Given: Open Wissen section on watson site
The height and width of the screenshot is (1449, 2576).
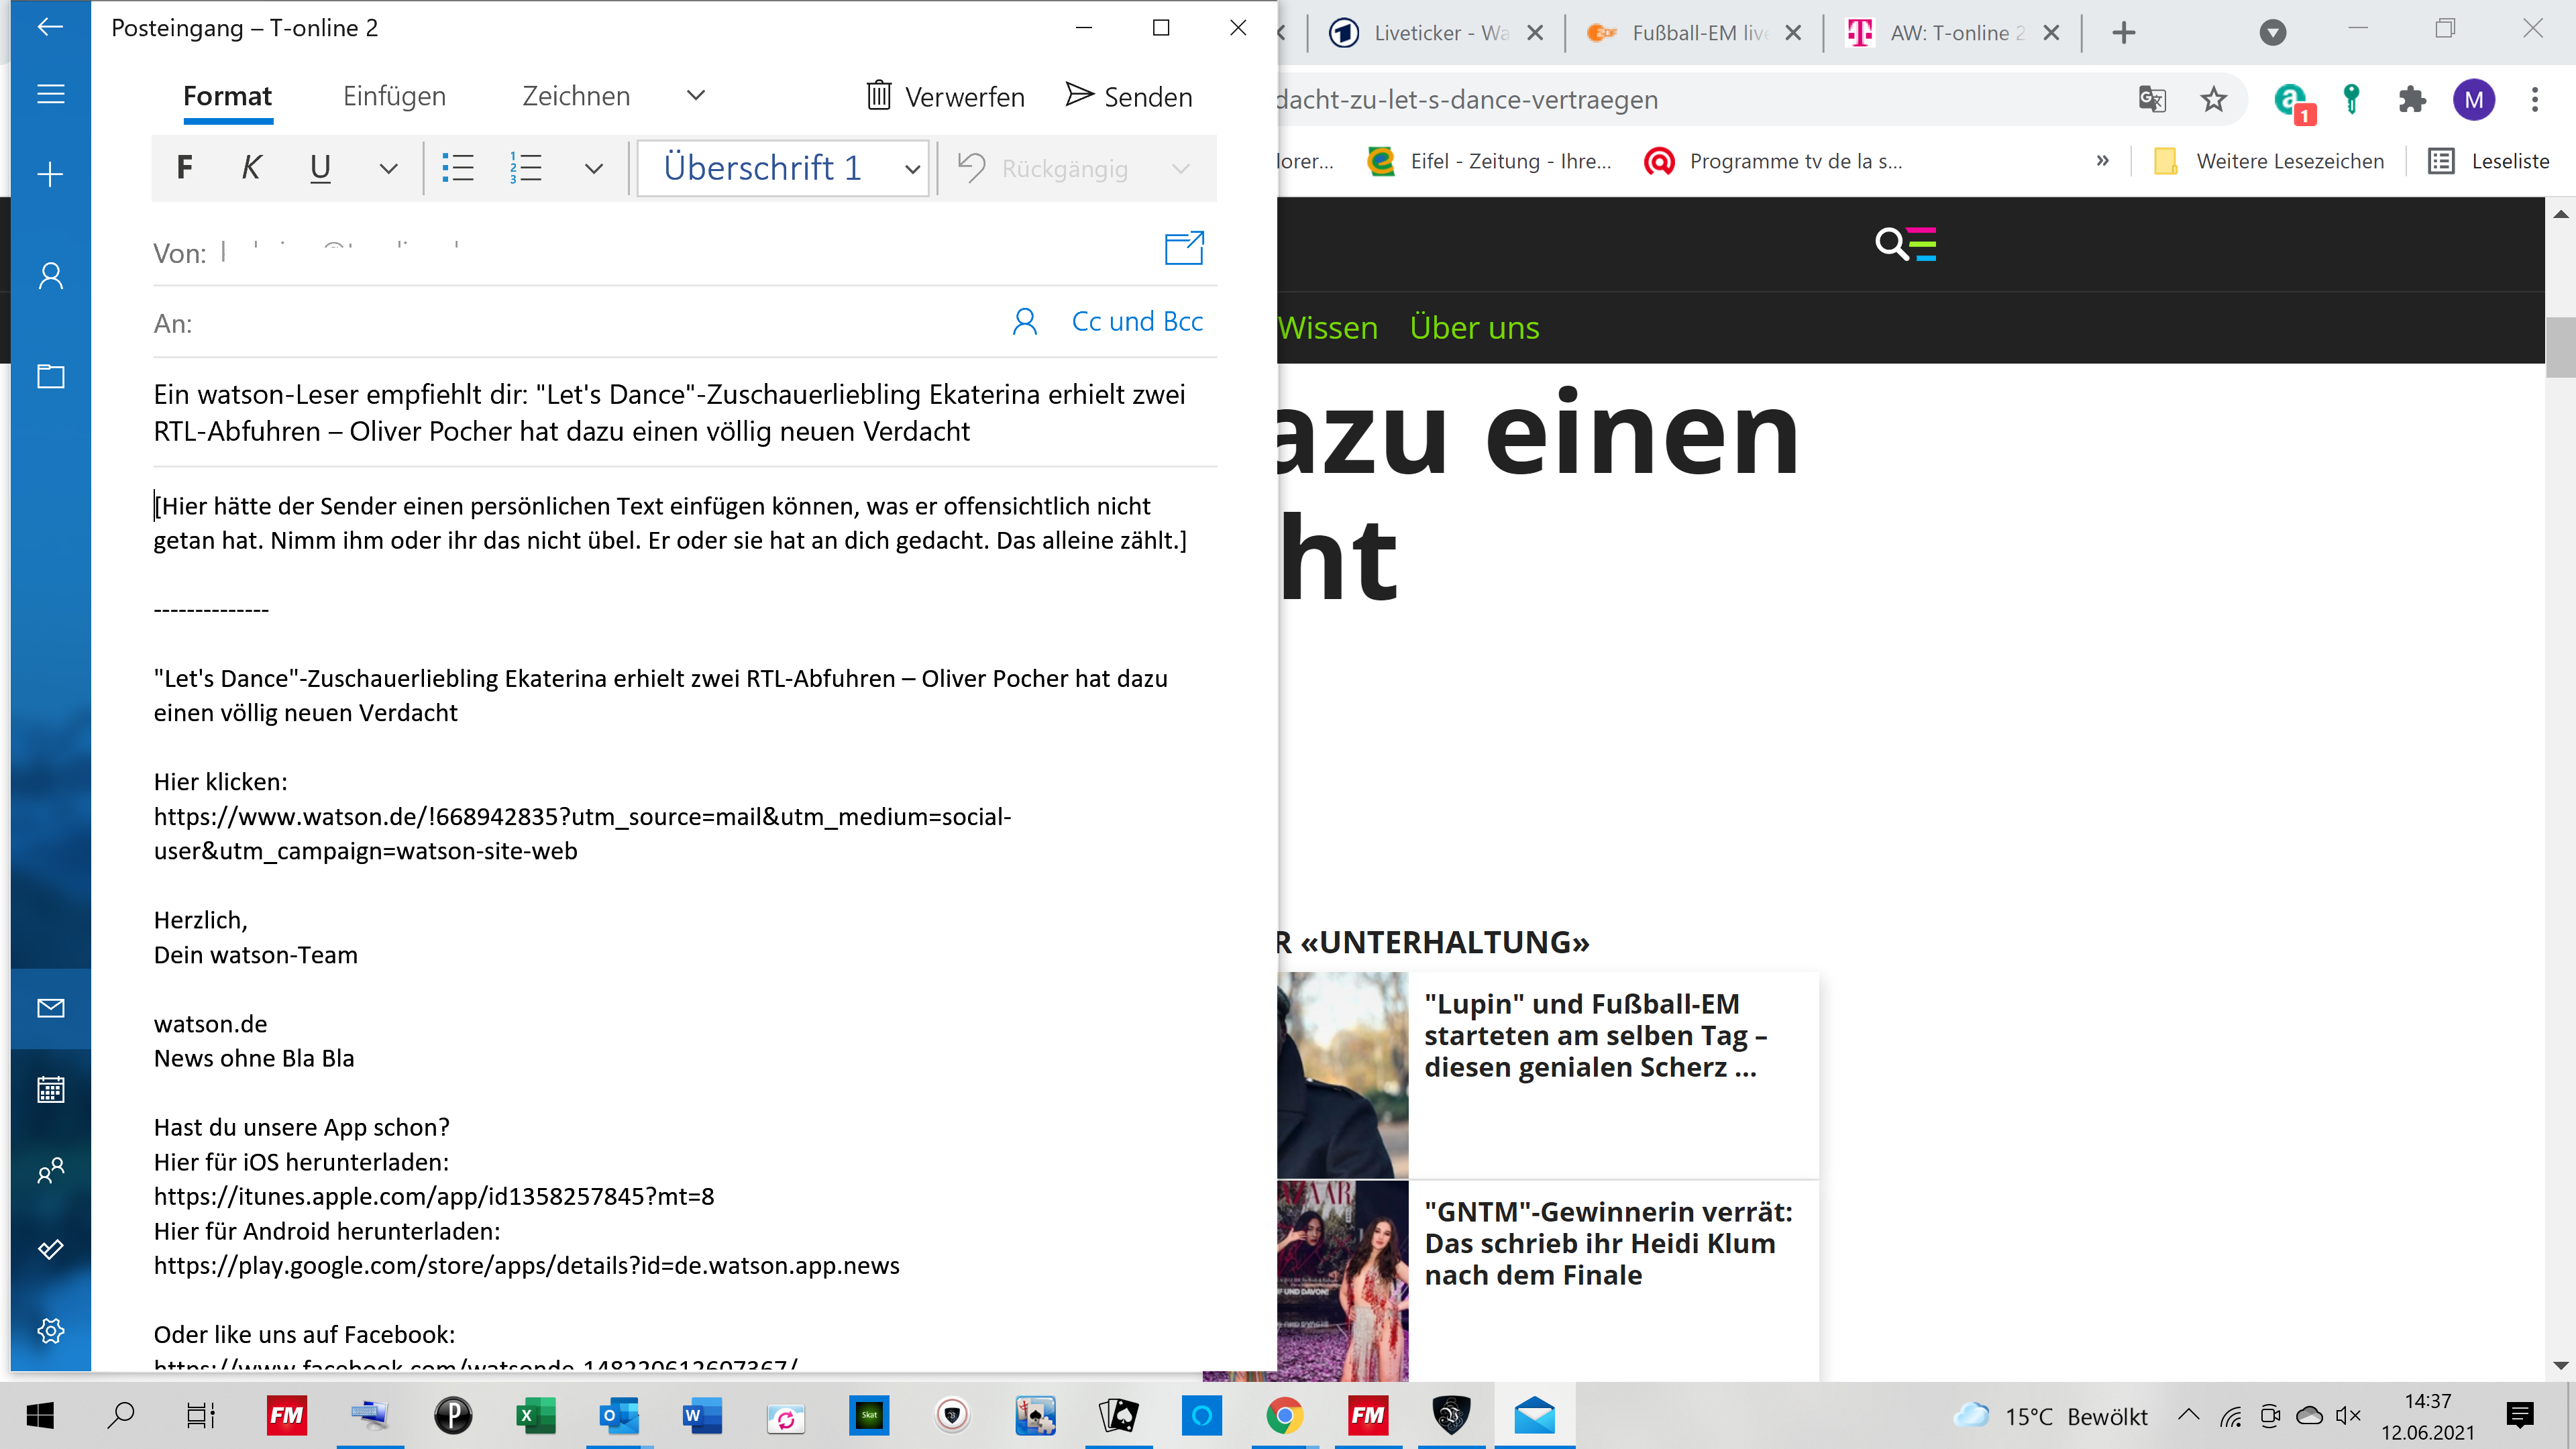Looking at the screenshot, I should (x=1328, y=328).
